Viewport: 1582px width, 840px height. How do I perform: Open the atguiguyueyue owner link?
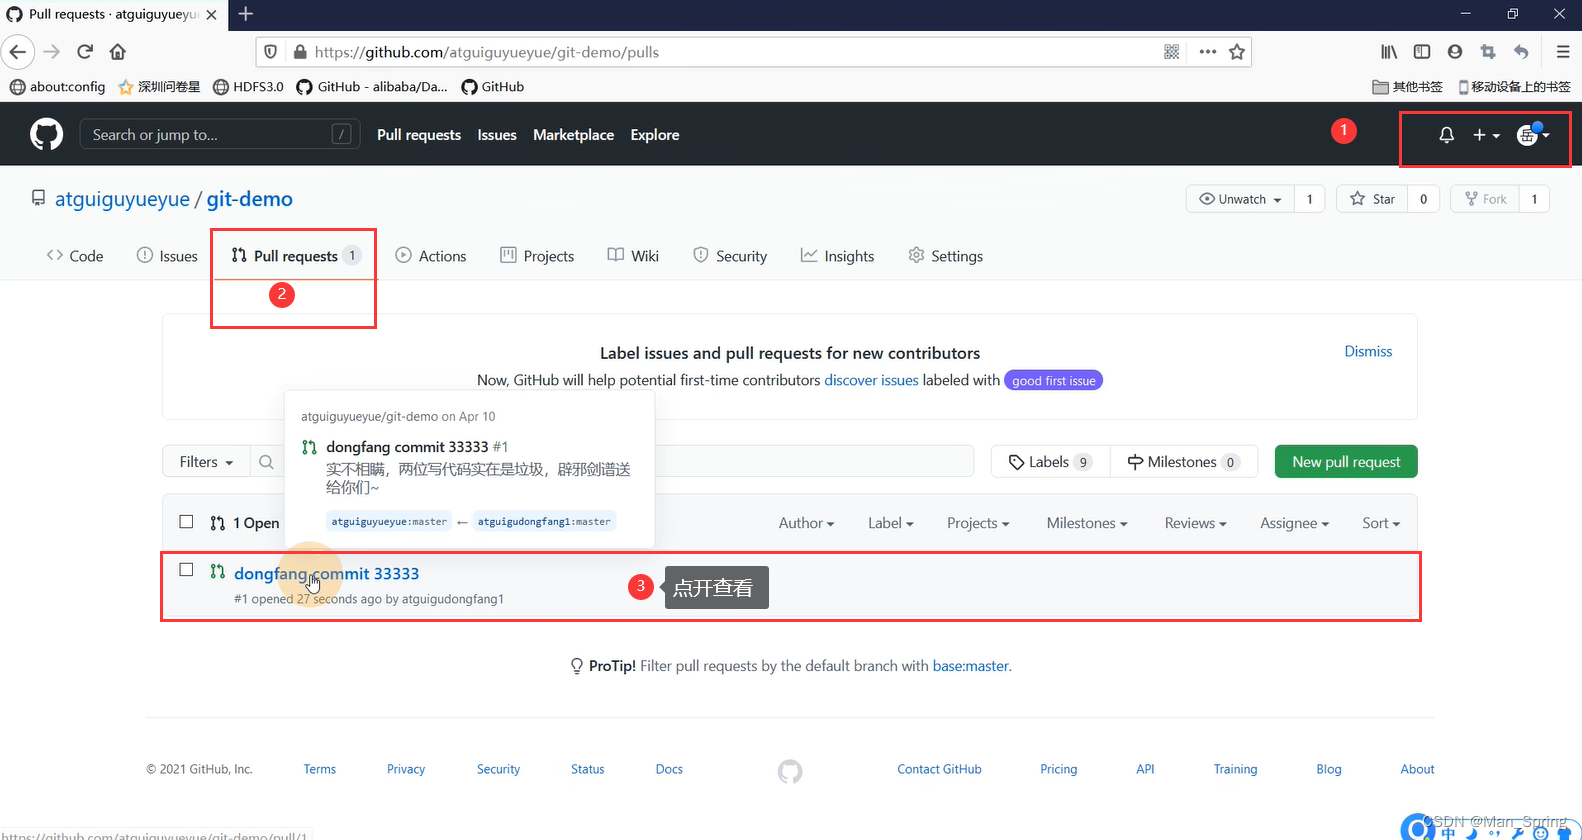[x=122, y=199]
